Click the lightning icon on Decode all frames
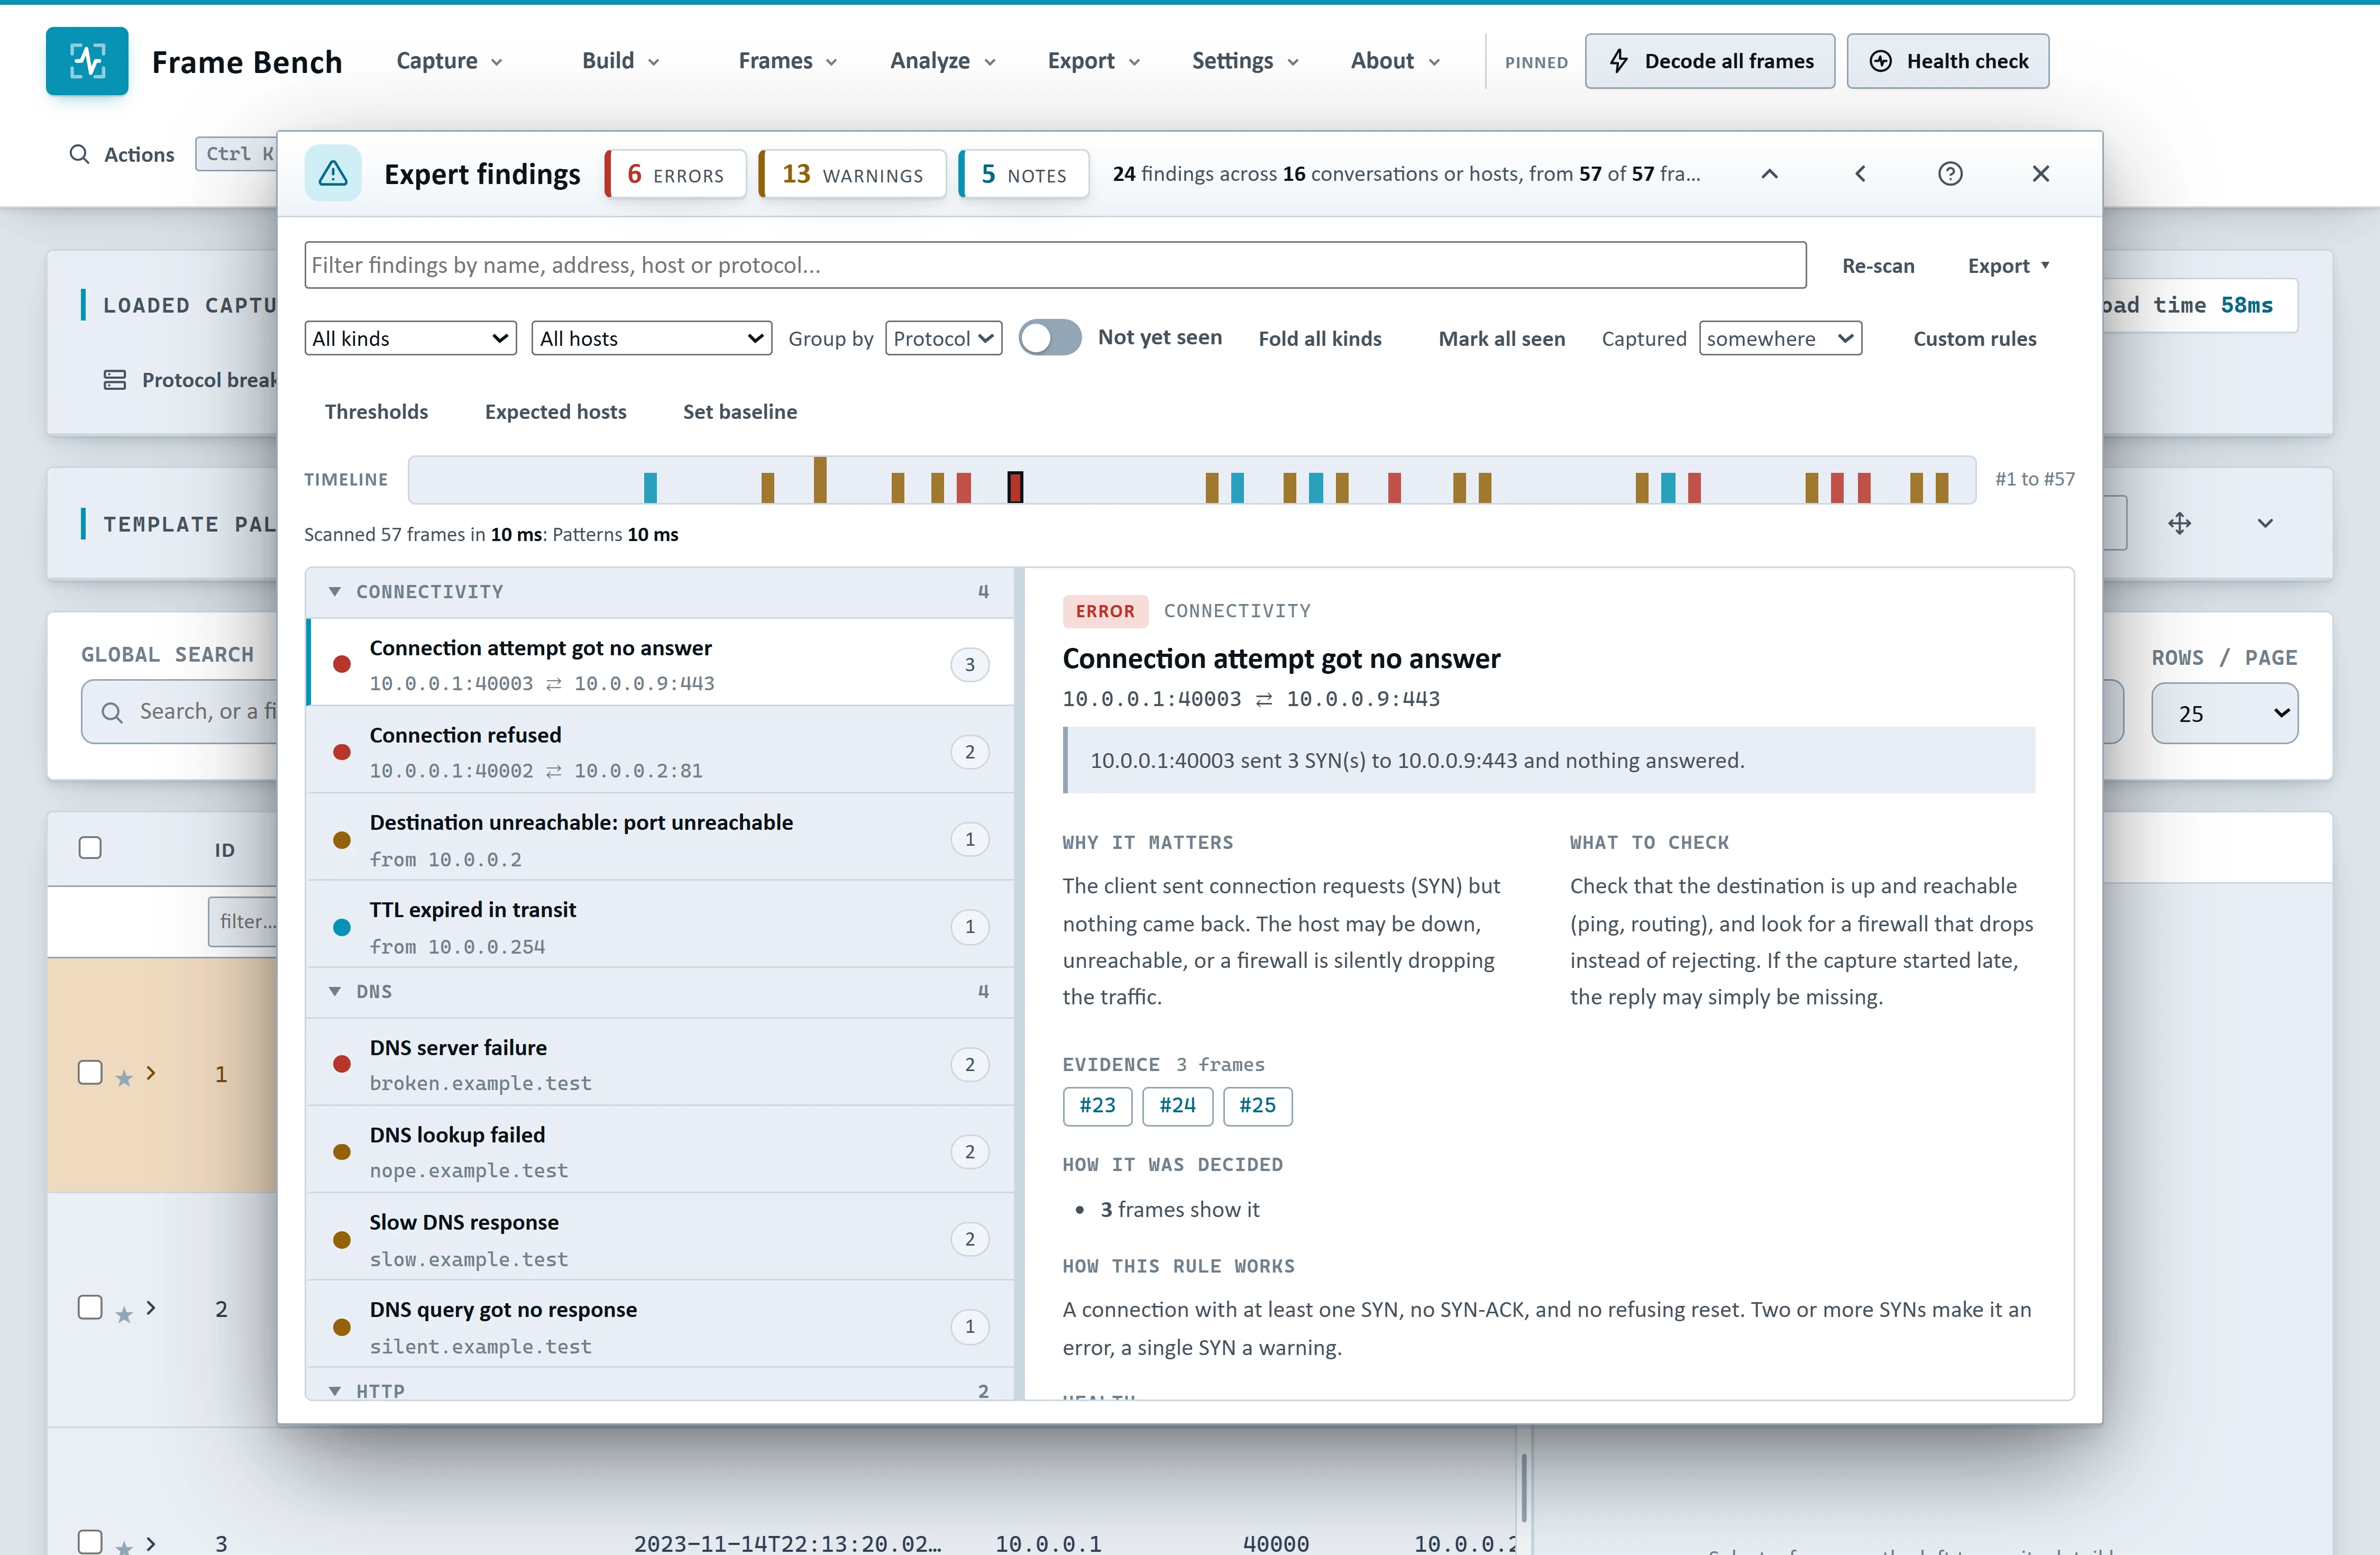This screenshot has height=1555, width=2380. [1619, 61]
